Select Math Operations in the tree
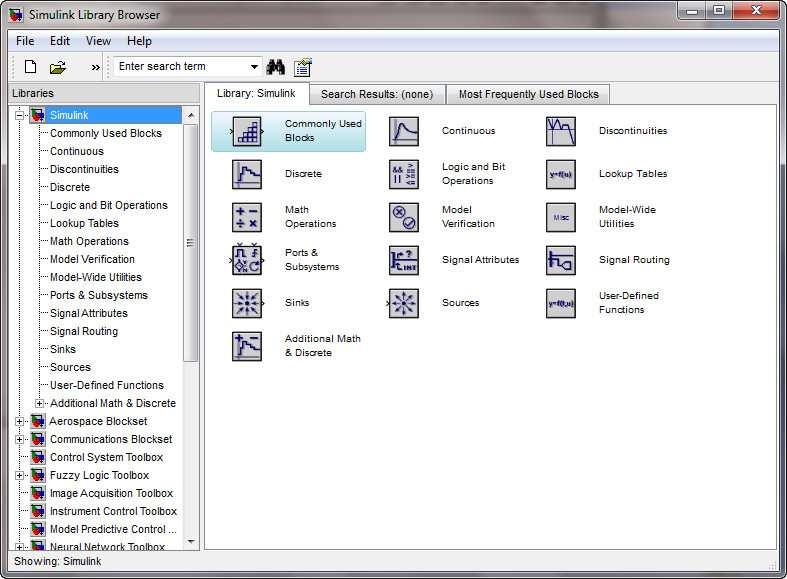This screenshot has height=579, width=787. (x=89, y=241)
